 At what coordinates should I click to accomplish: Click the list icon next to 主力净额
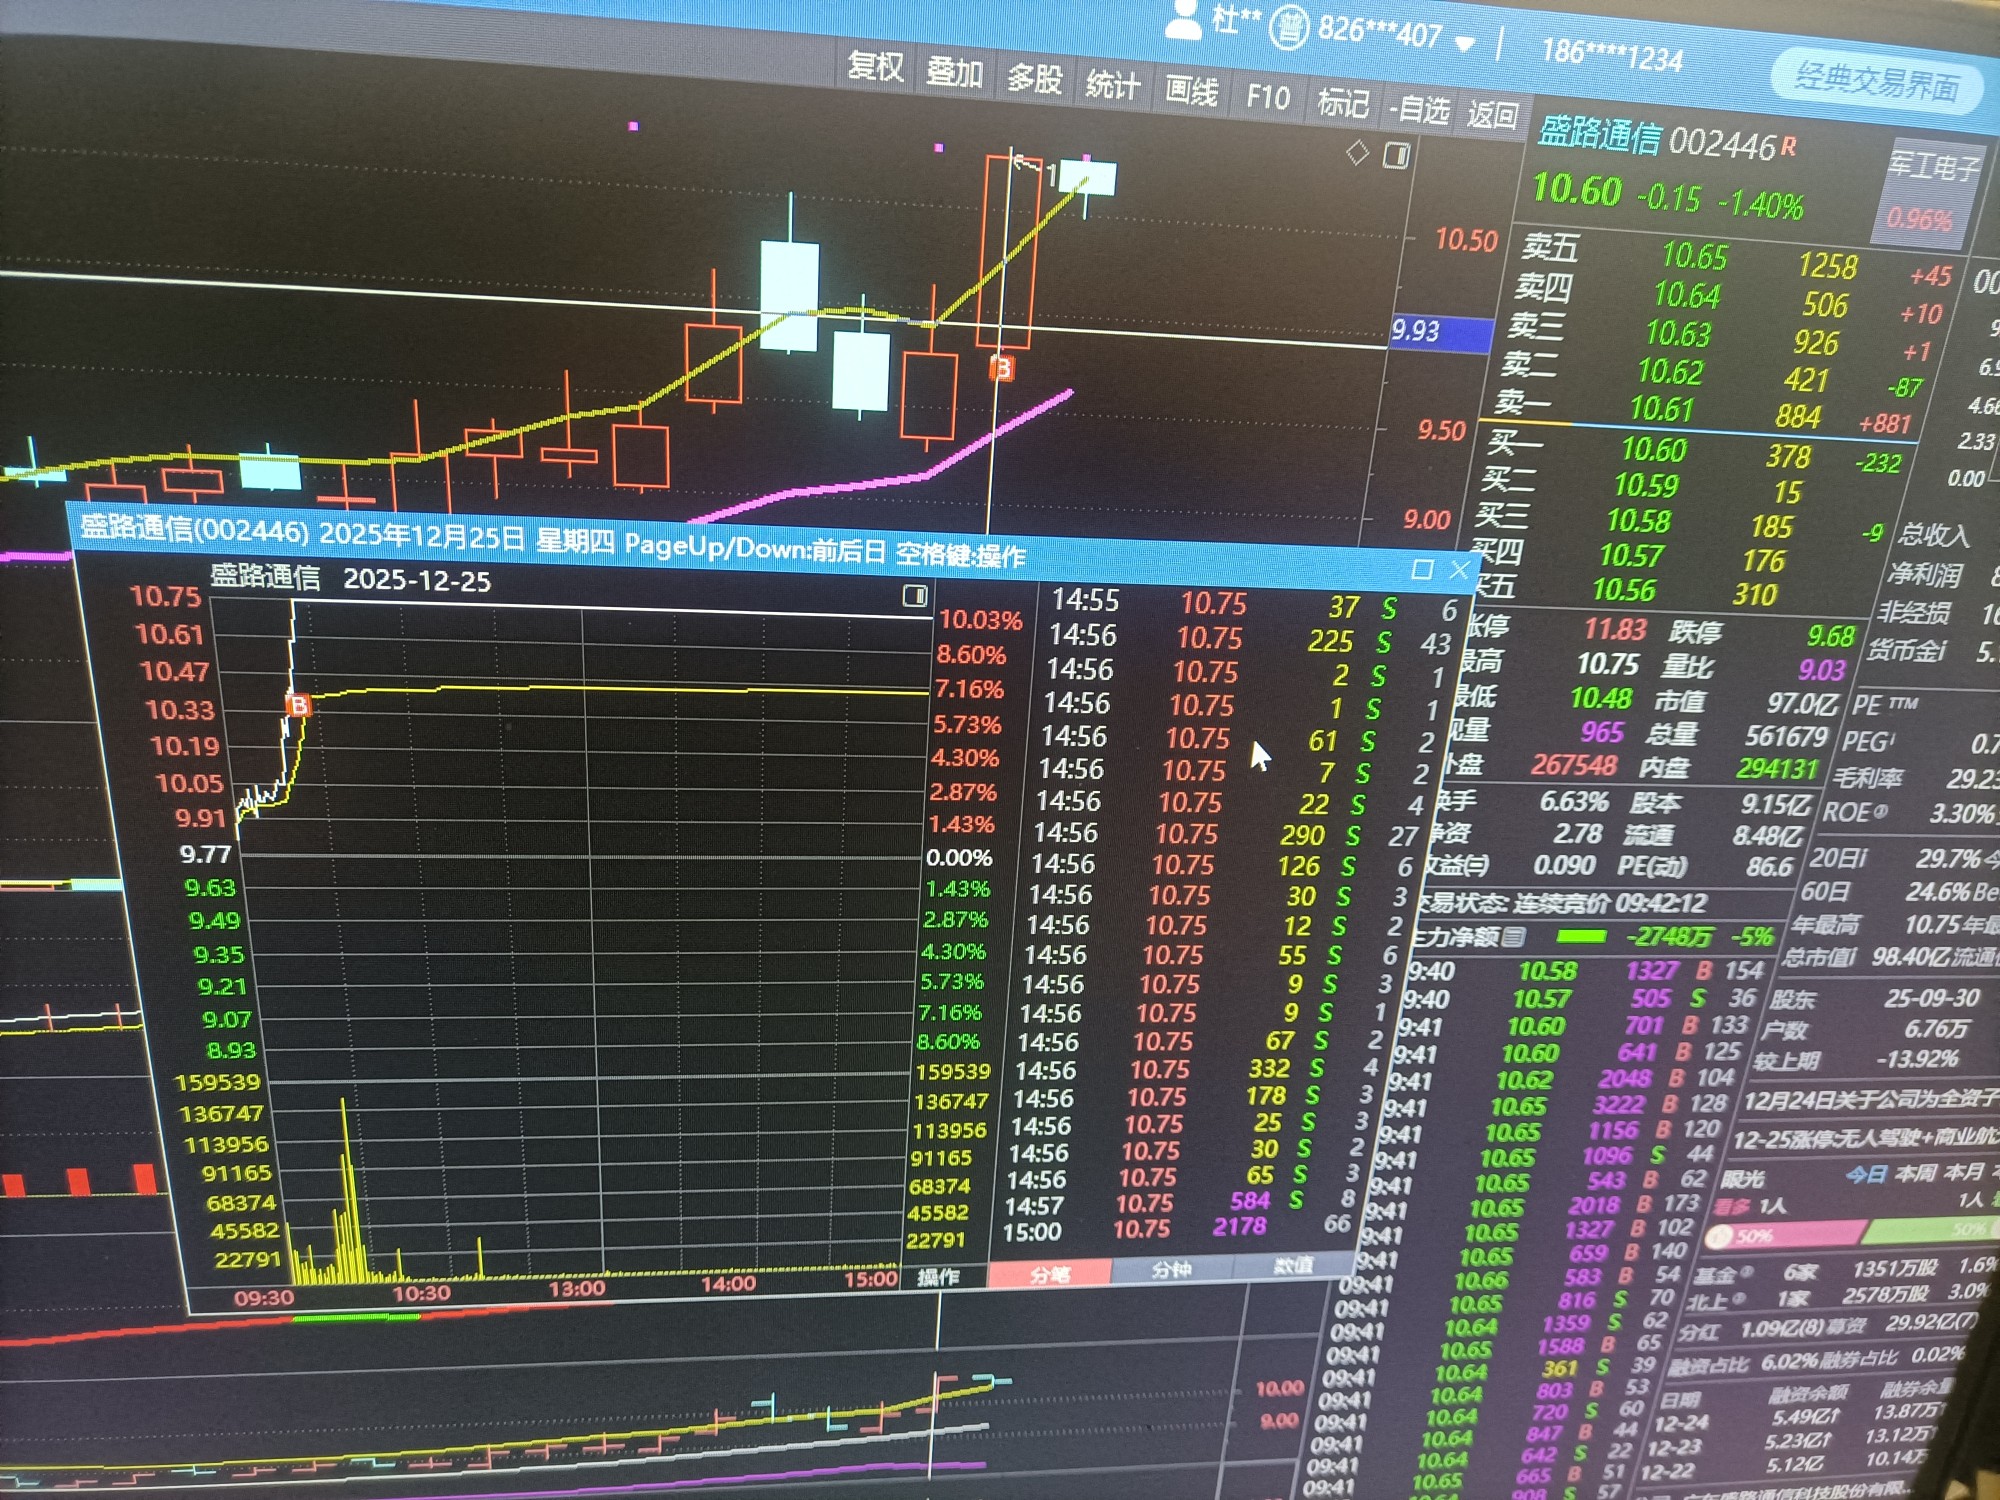(x=1515, y=937)
